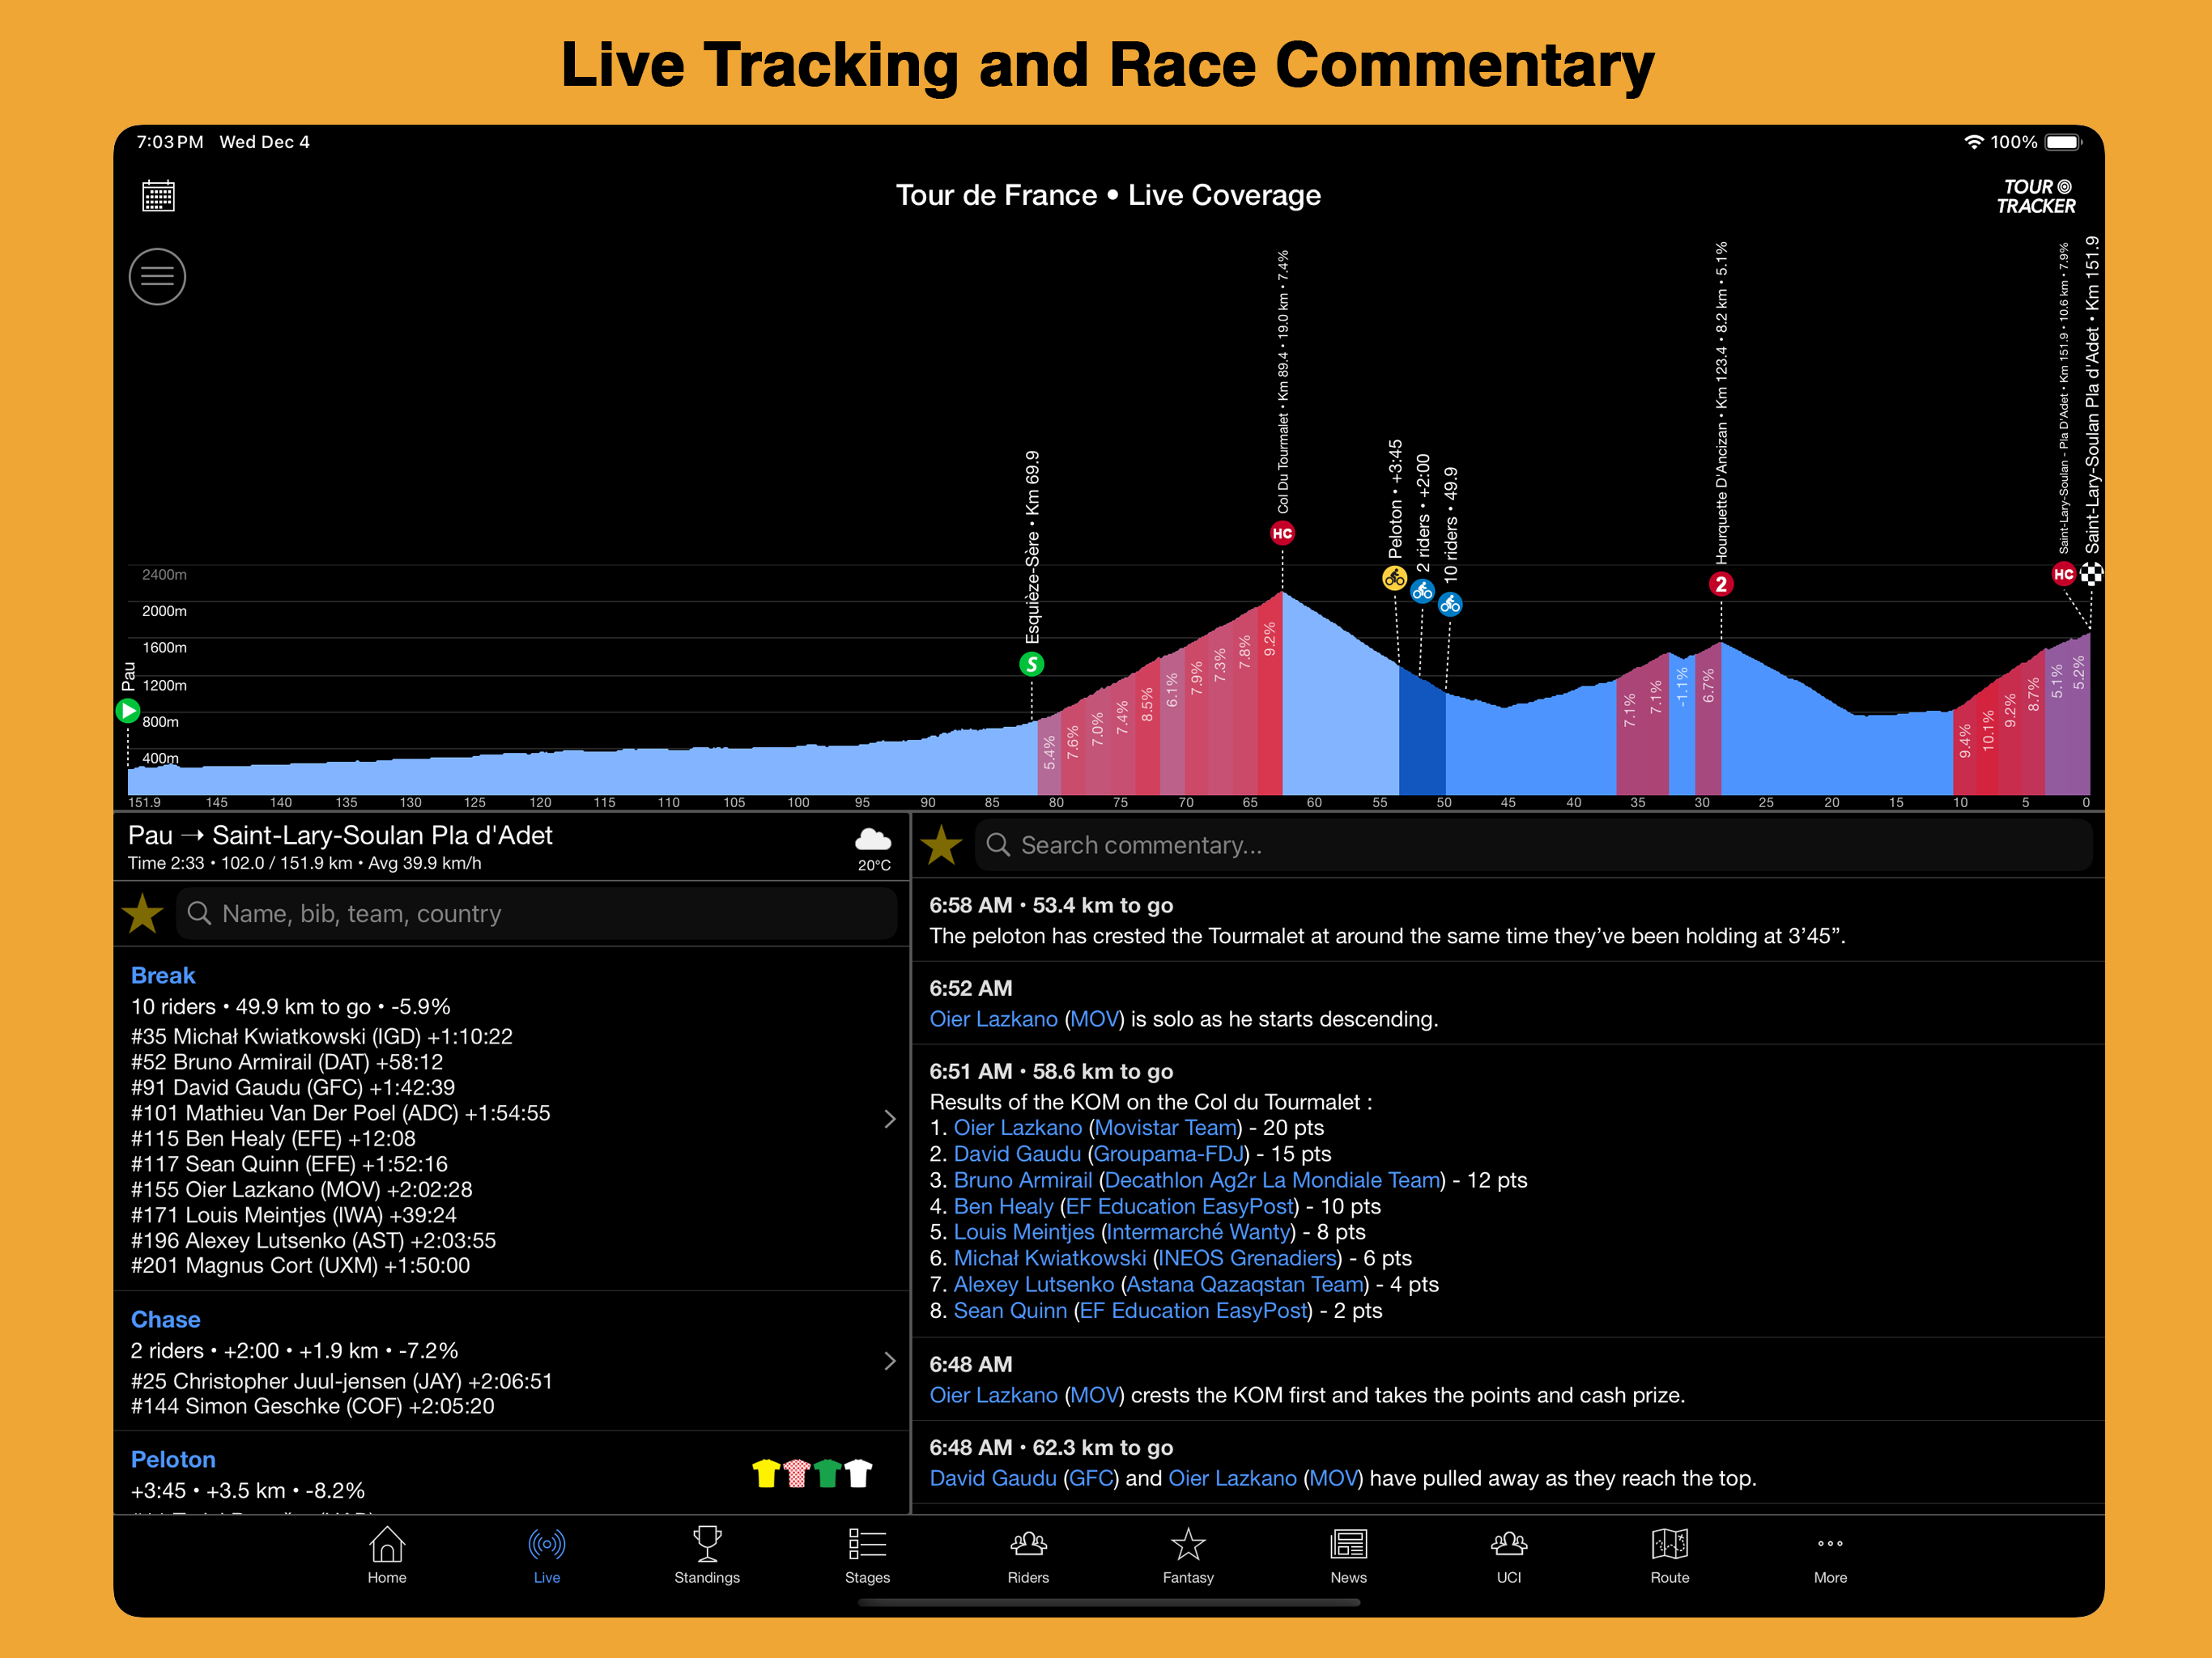Open the Chase group header
This screenshot has width=2212, height=1658.
click(166, 1320)
